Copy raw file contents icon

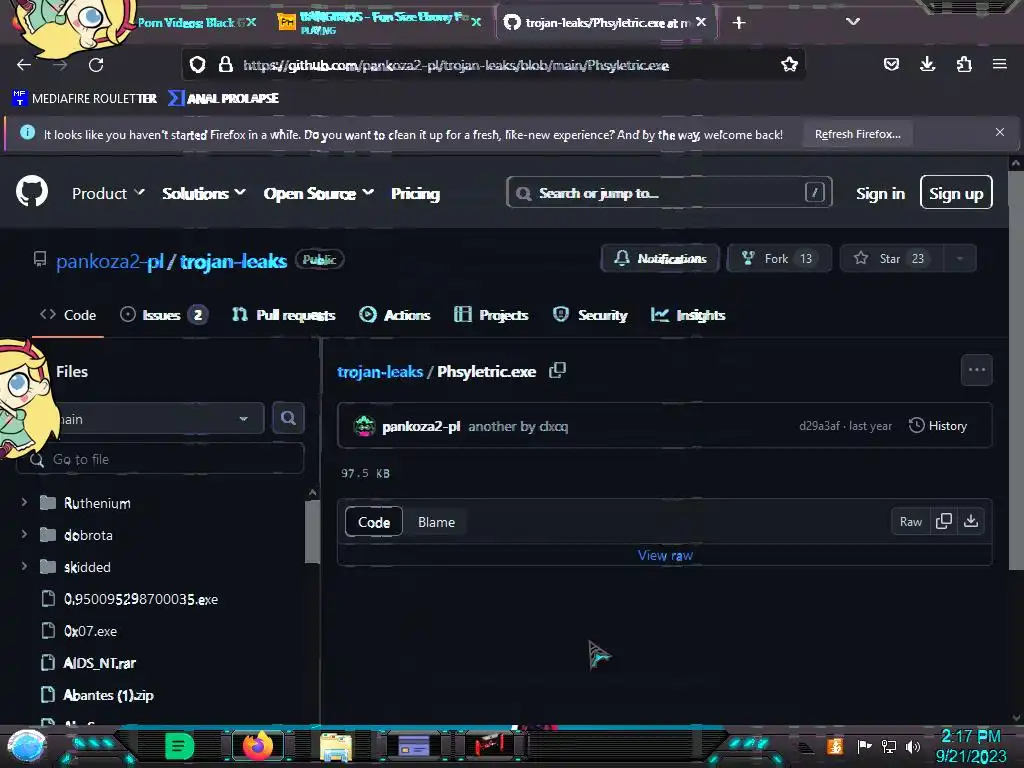(944, 521)
